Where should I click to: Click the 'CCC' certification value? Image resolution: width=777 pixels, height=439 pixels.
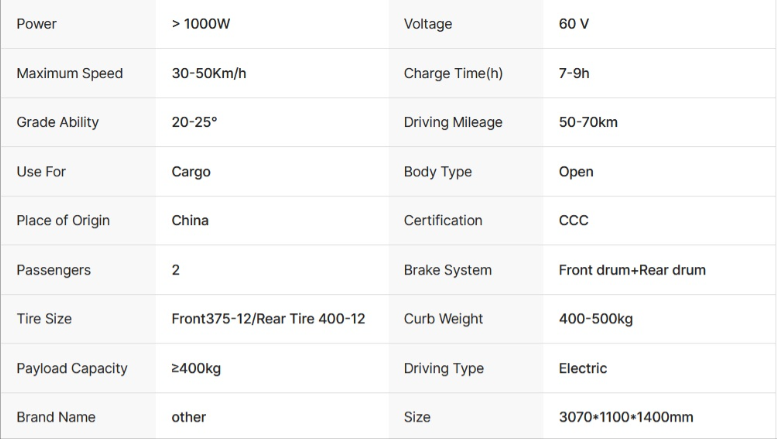coord(574,220)
